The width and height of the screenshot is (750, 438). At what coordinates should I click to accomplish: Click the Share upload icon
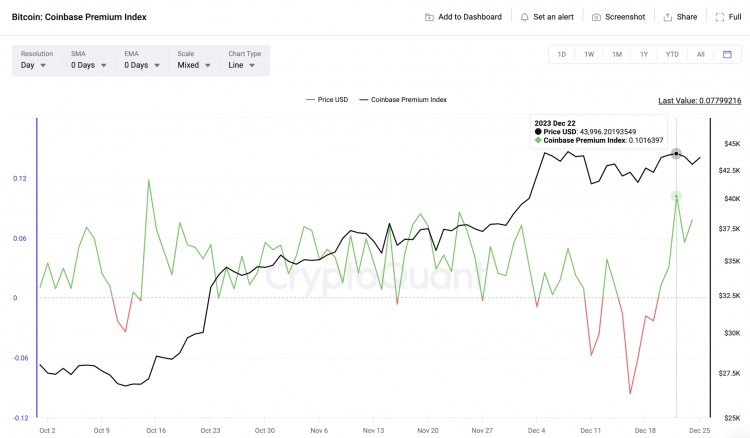[x=668, y=17]
